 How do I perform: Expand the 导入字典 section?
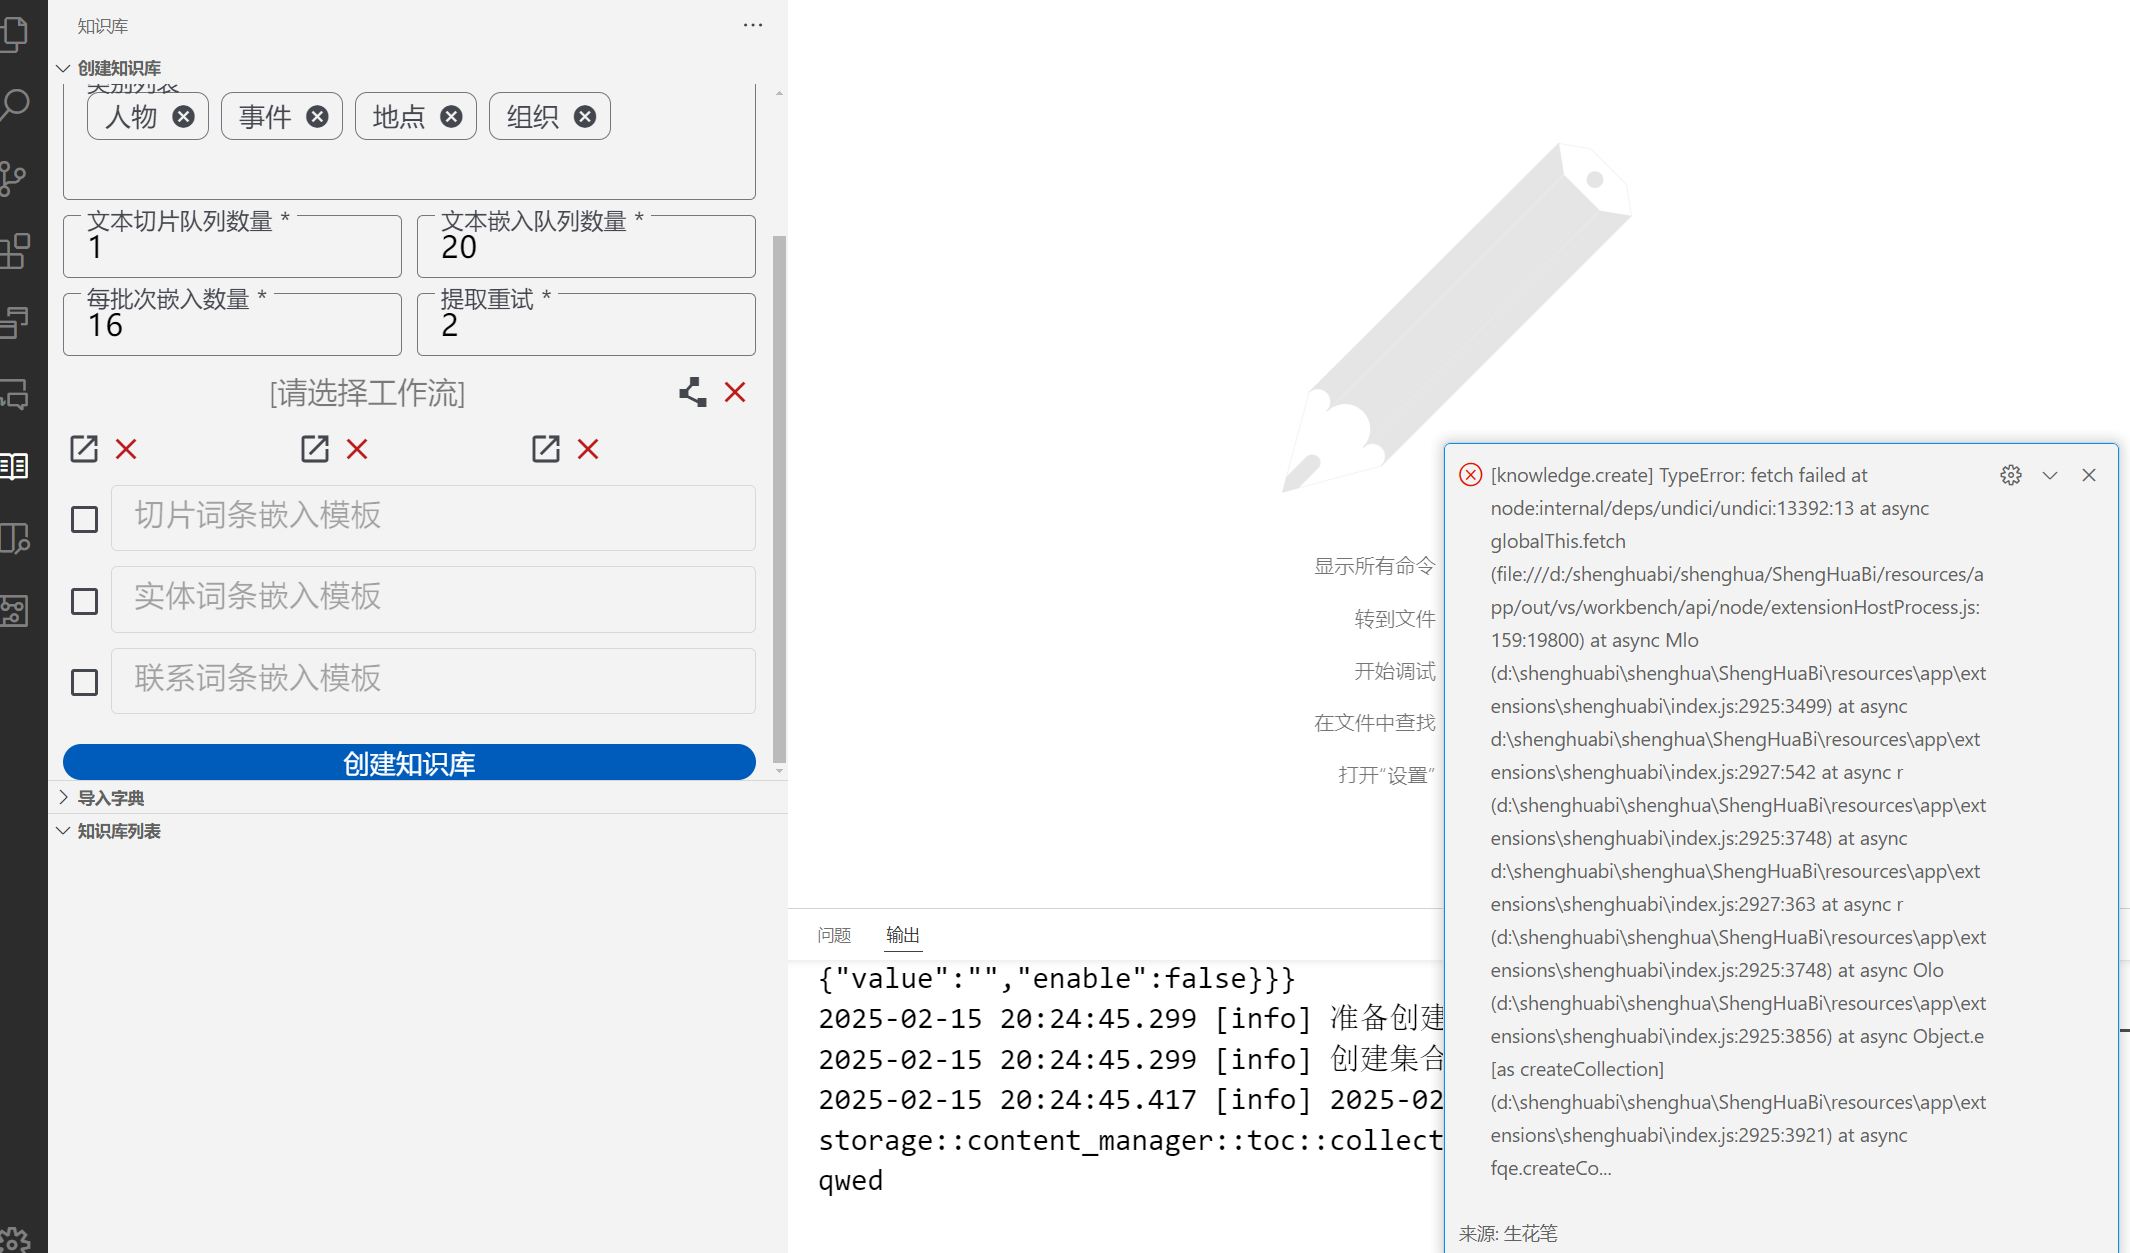click(x=110, y=798)
